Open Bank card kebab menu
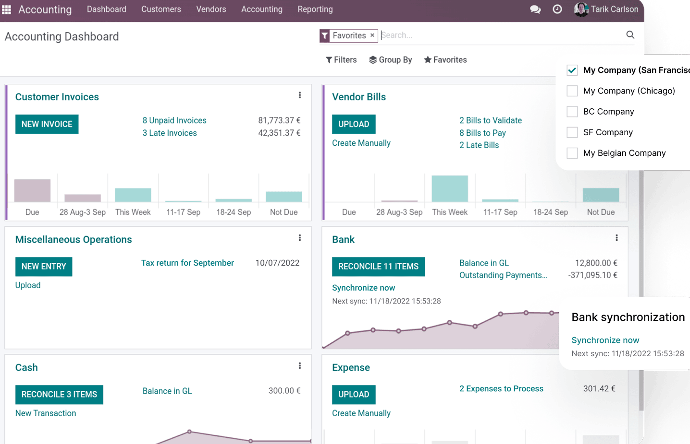The image size is (690, 444). pyautogui.click(x=616, y=238)
